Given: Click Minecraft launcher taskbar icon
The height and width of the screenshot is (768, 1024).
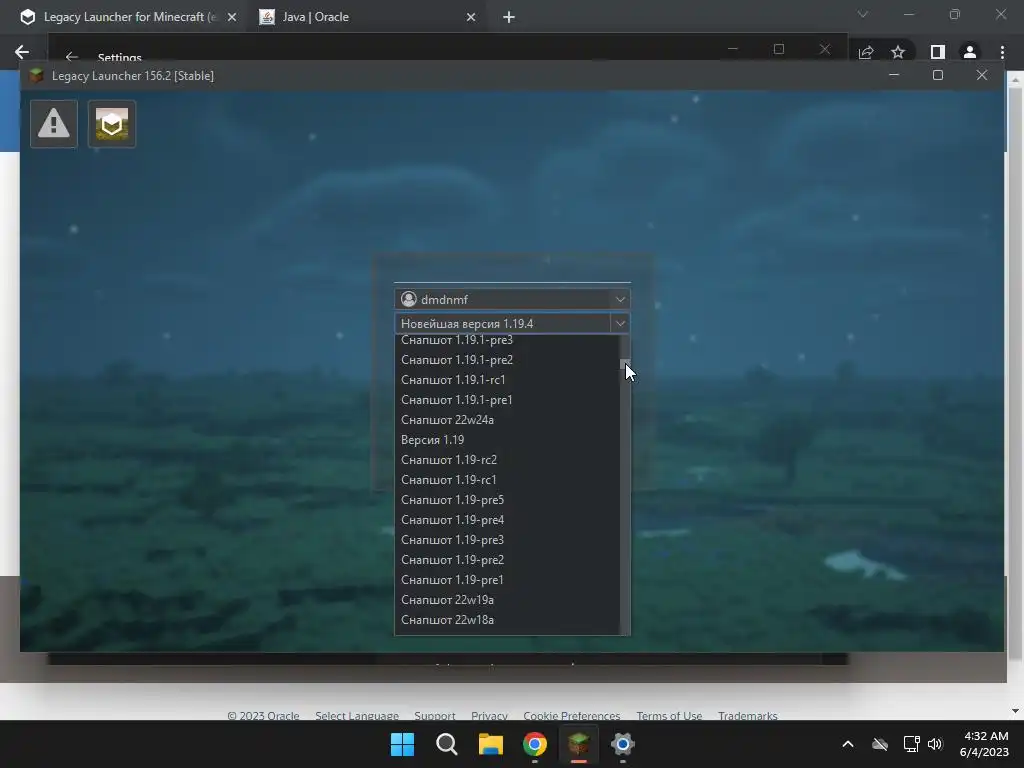Looking at the screenshot, I should [x=579, y=744].
